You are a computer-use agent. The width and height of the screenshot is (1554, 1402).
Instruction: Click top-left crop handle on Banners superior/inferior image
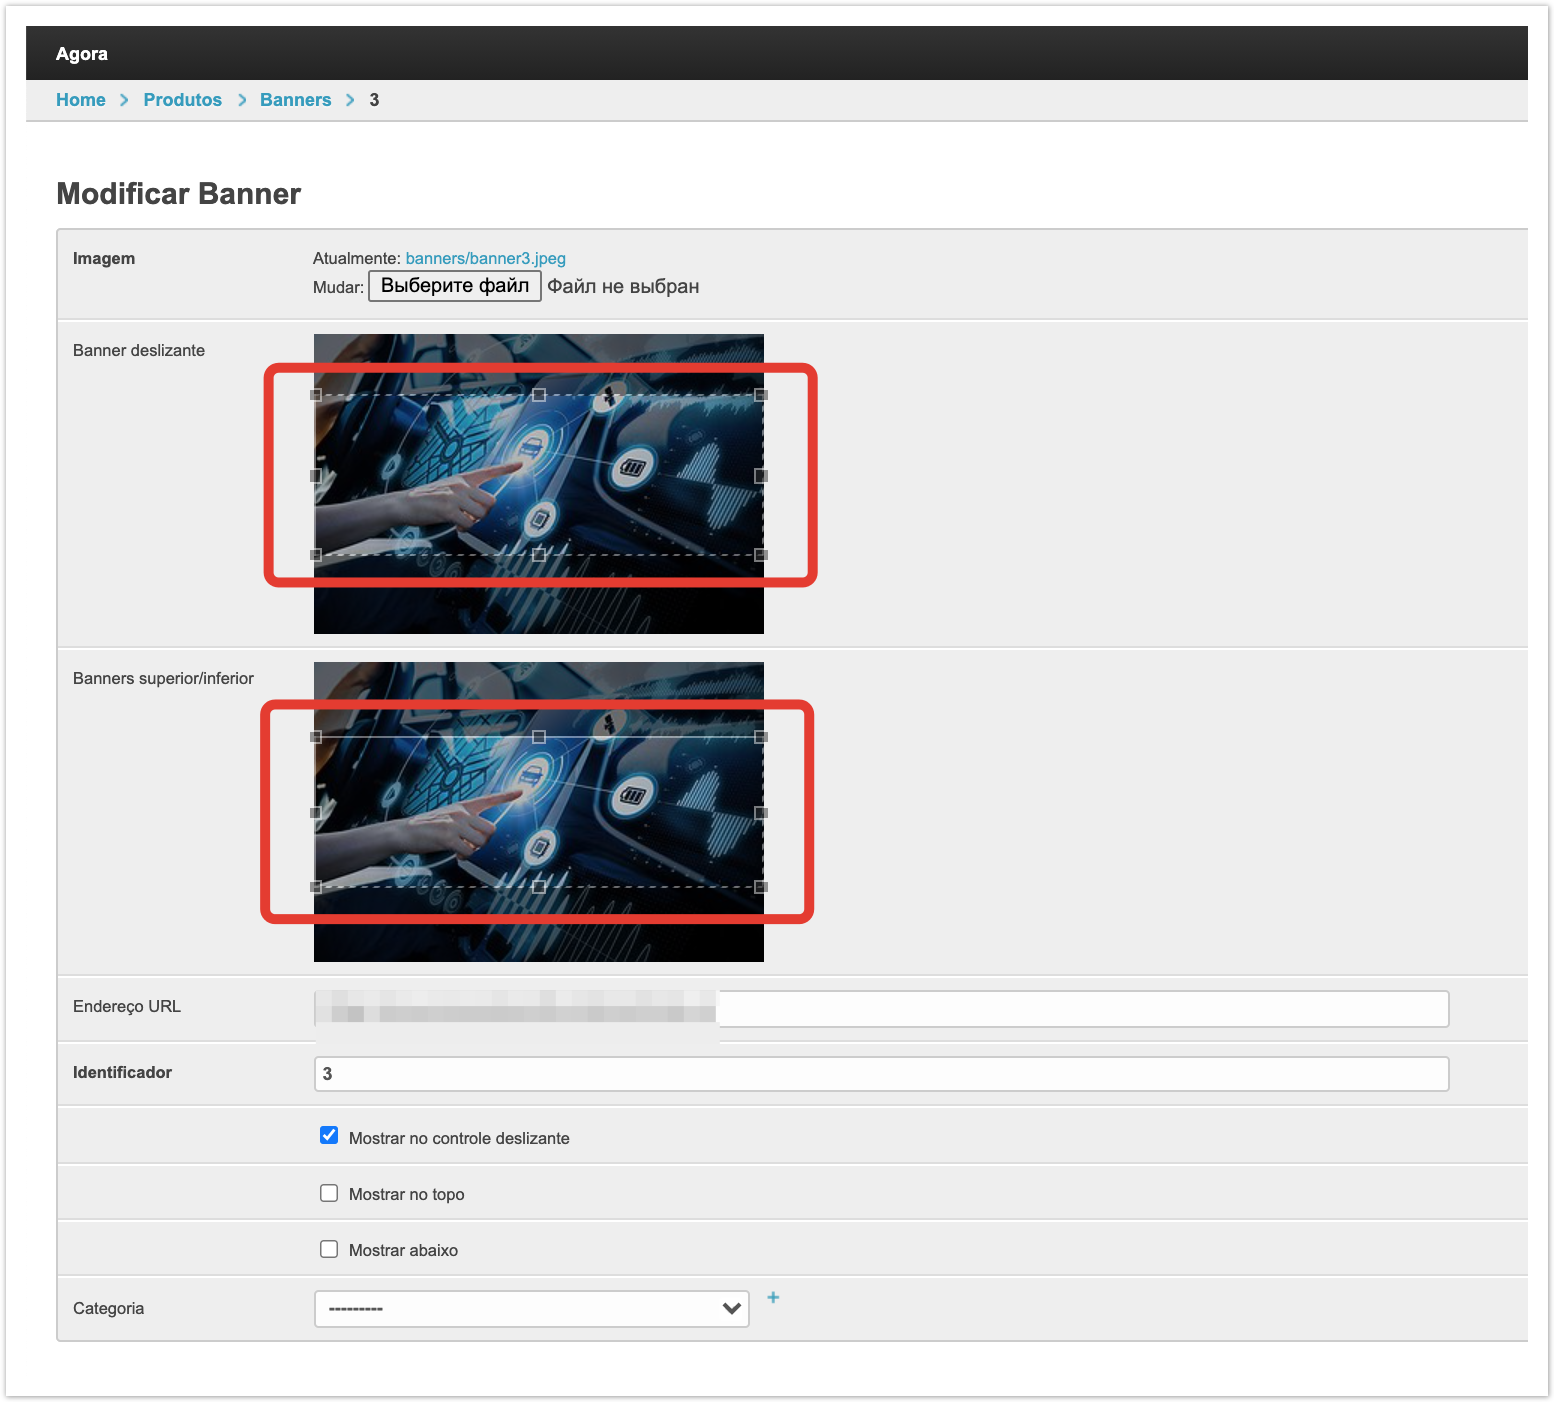click(x=316, y=737)
